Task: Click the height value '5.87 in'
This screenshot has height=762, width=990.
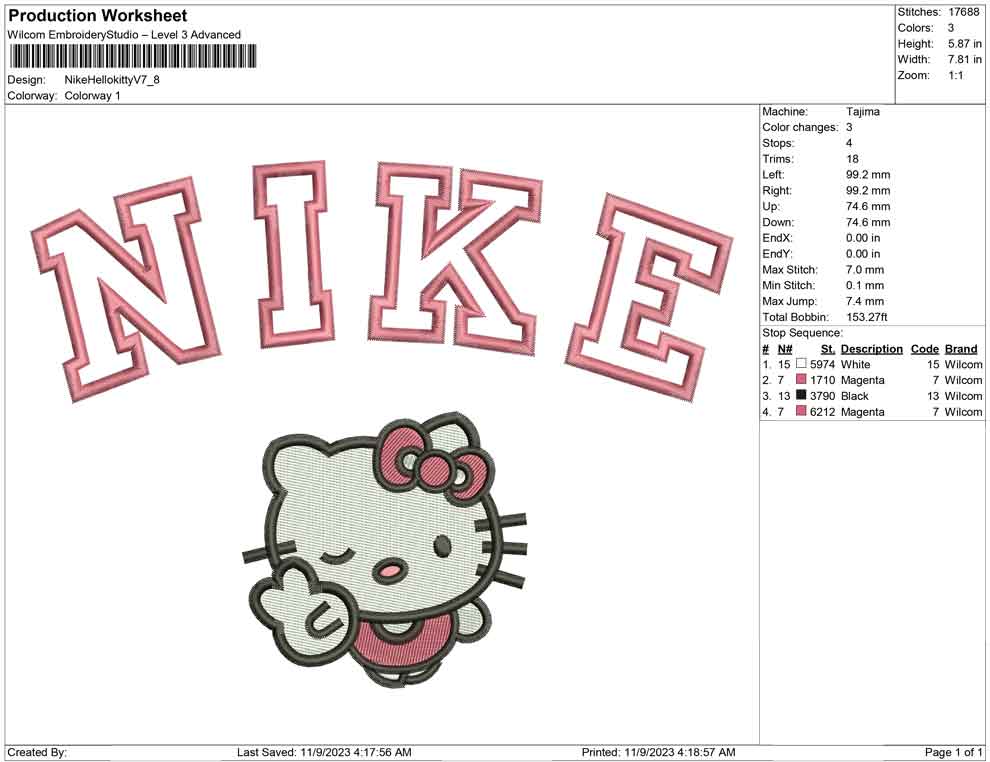Action: click(x=965, y=44)
